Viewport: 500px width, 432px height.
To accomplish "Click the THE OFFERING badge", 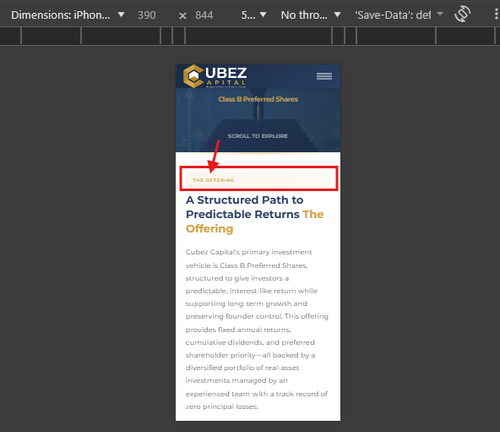I will coord(258,180).
